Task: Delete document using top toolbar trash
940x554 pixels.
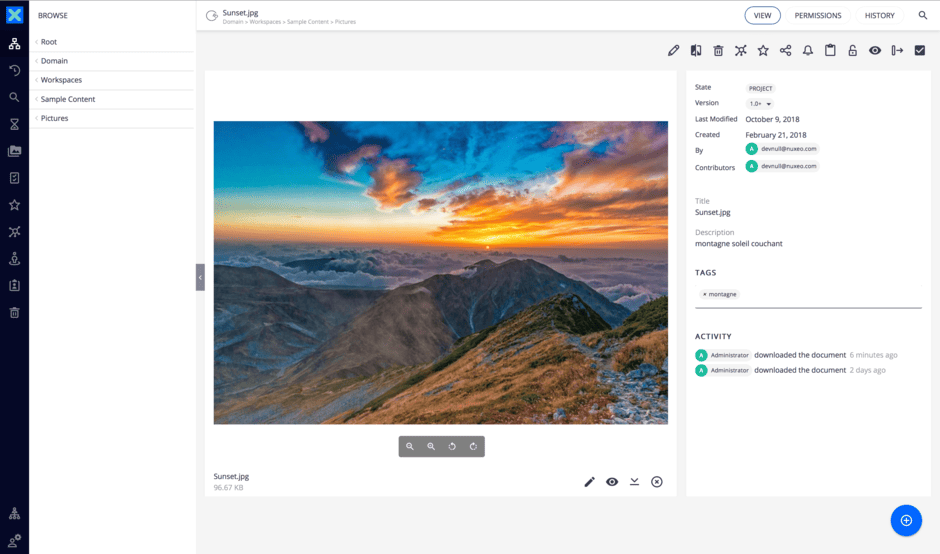Action: pyautogui.click(x=718, y=50)
